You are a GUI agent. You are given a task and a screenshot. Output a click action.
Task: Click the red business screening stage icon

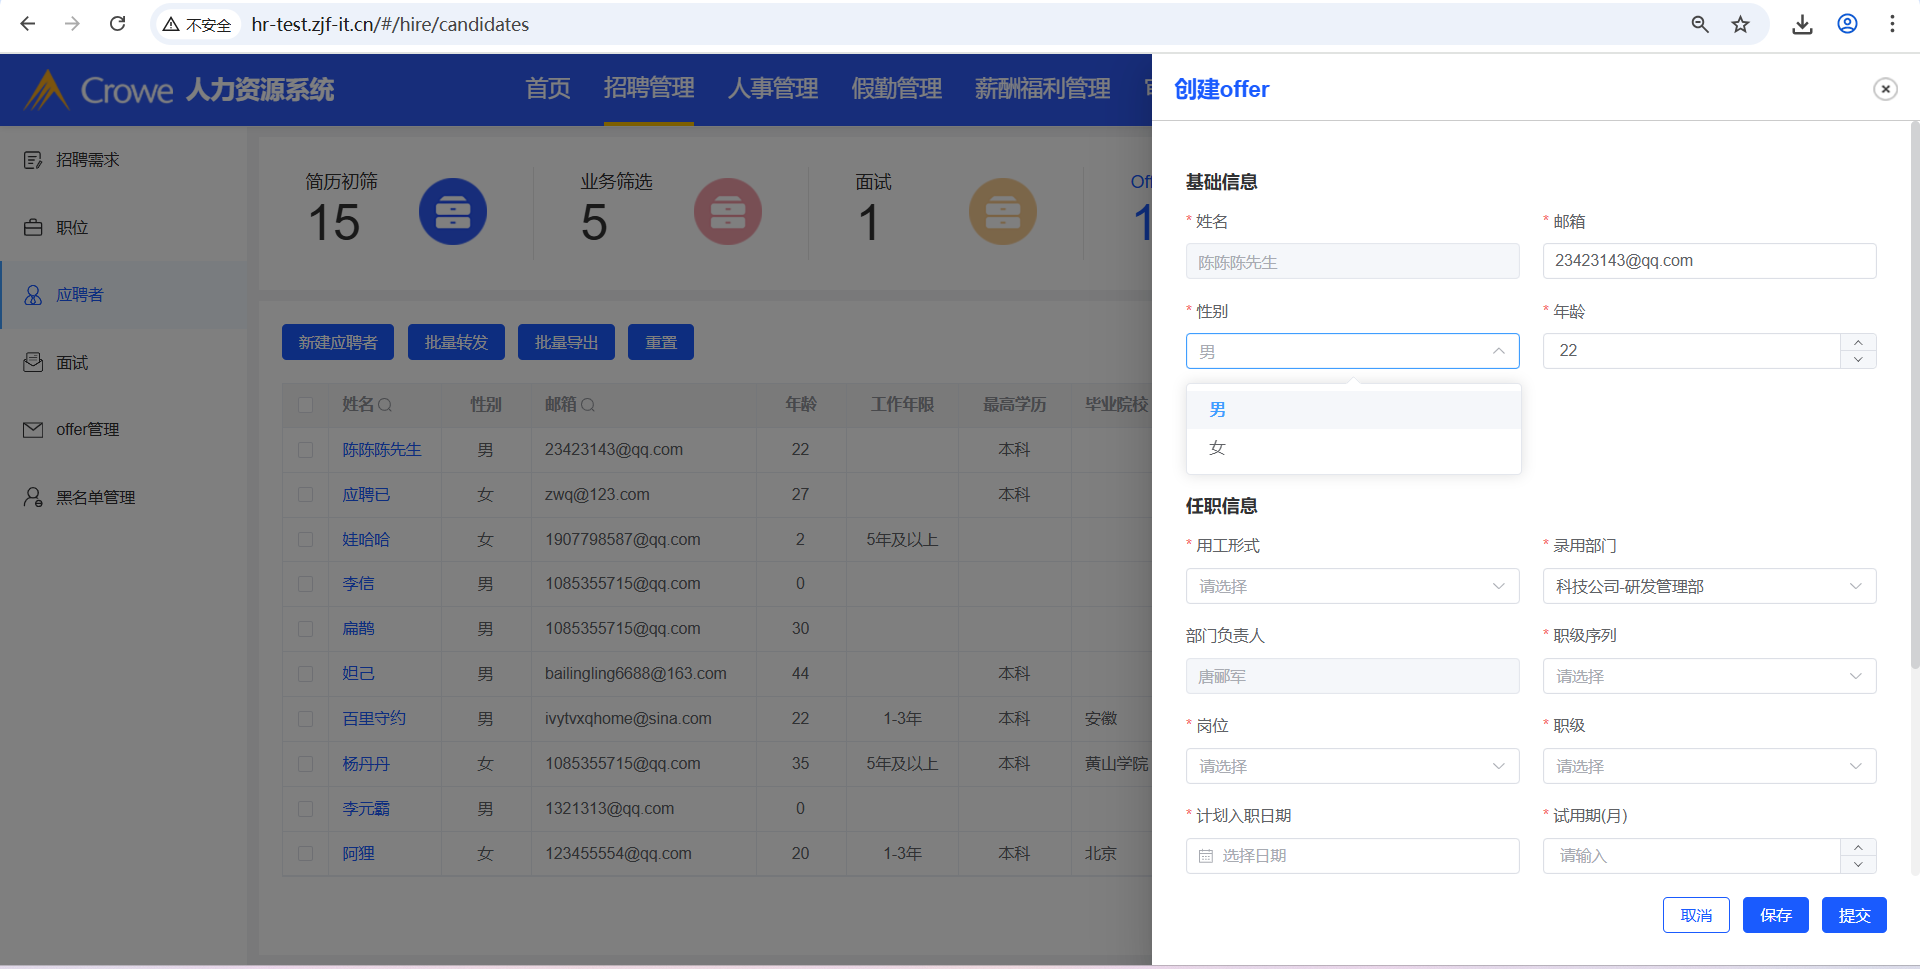pyautogui.click(x=727, y=212)
